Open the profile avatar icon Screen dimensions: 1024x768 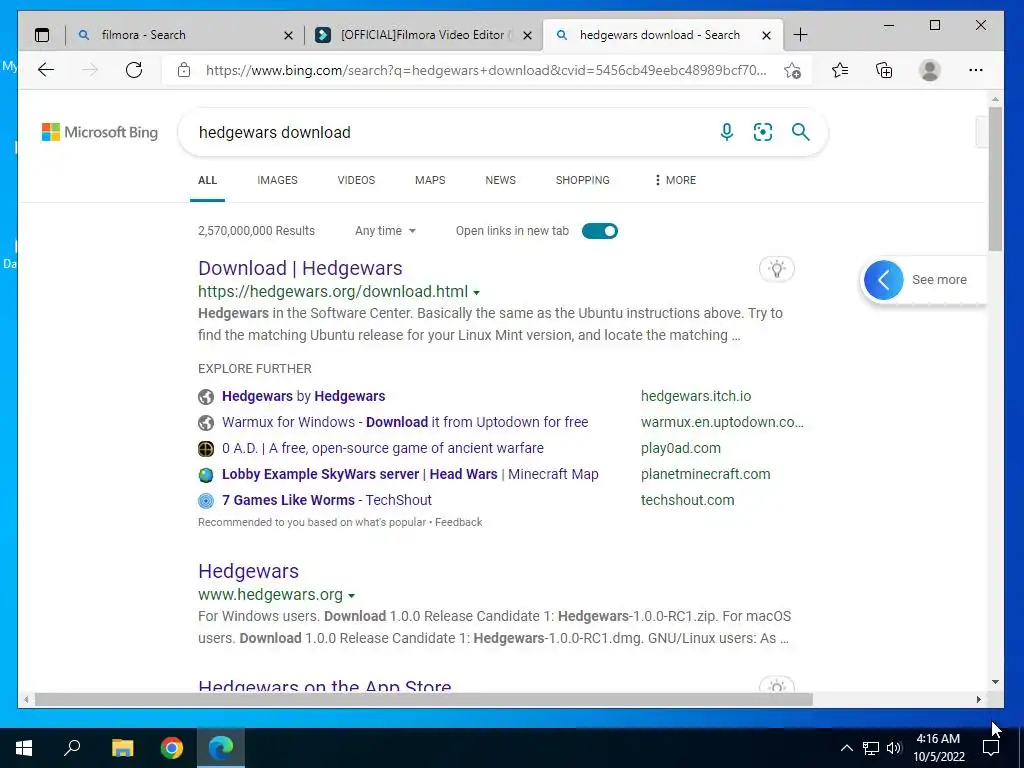(x=929, y=70)
